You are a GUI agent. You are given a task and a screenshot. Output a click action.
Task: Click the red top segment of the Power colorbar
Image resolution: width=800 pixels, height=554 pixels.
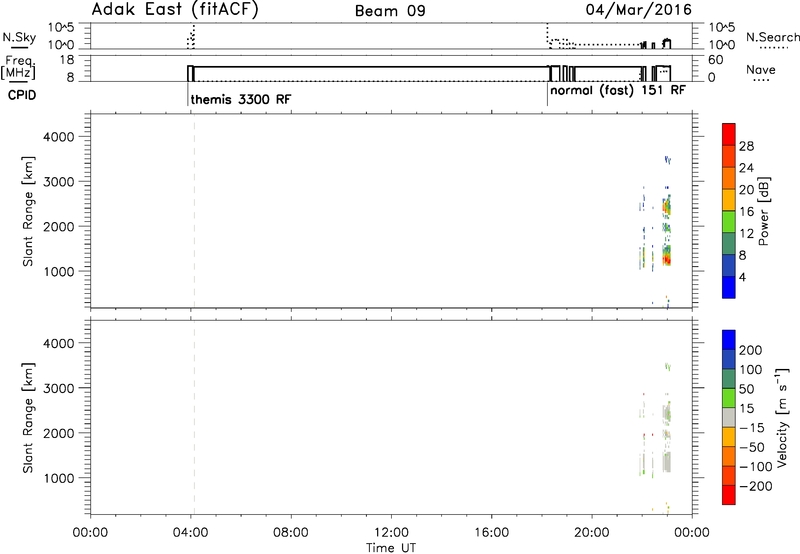point(729,134)
